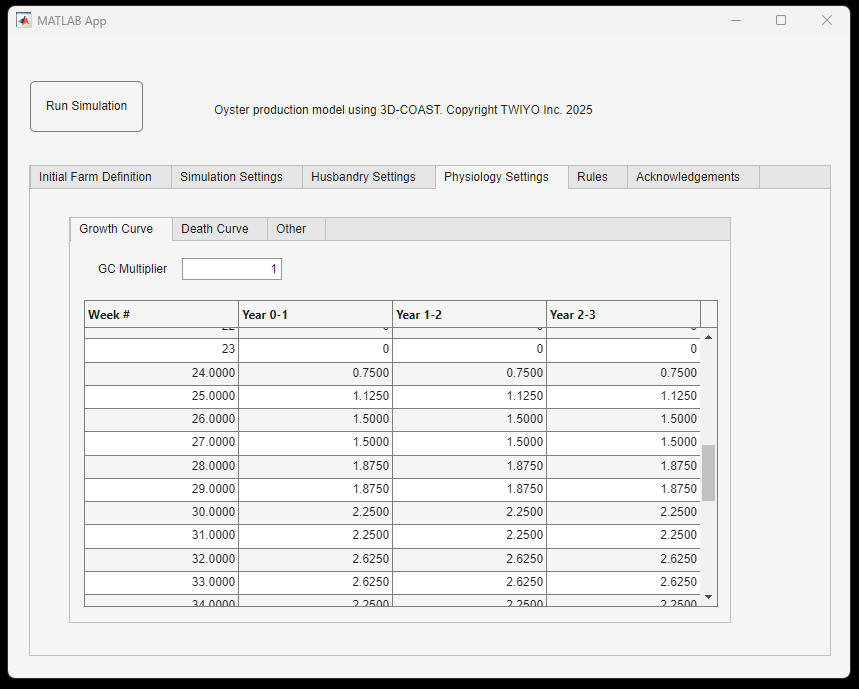Image resolution: width=859 pixels, height=689 pixels.
Task: Select Year 1-2 cell for week 26
Action: click(469, 419)
